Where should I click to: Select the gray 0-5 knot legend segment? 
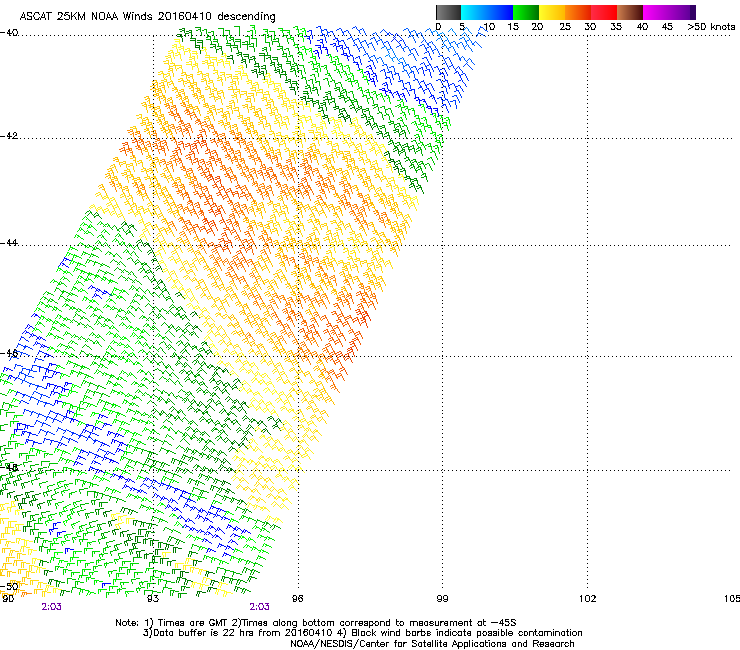click(448, 12)
